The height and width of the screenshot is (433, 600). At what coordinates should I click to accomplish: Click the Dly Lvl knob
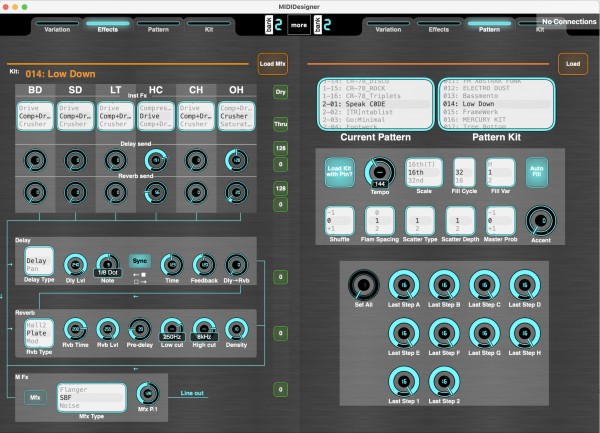click(75, 265)
